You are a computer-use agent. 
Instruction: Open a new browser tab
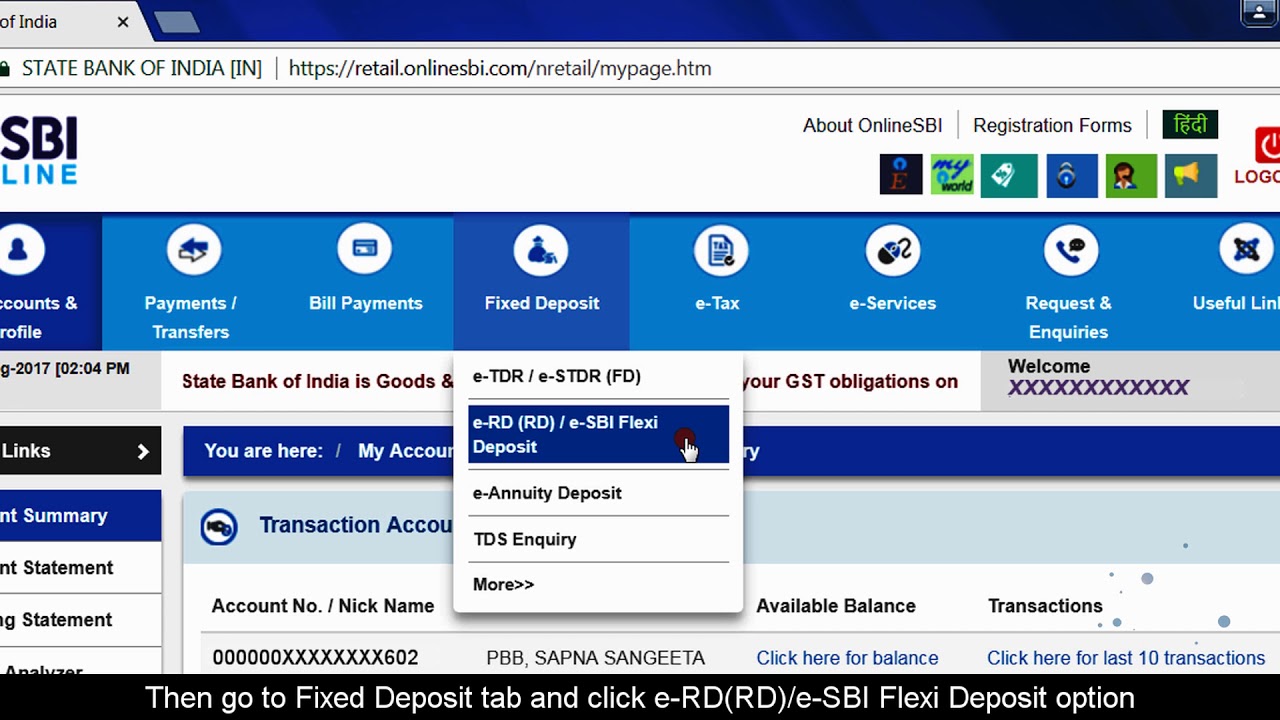pyautogui.click(x=177, y=22)
